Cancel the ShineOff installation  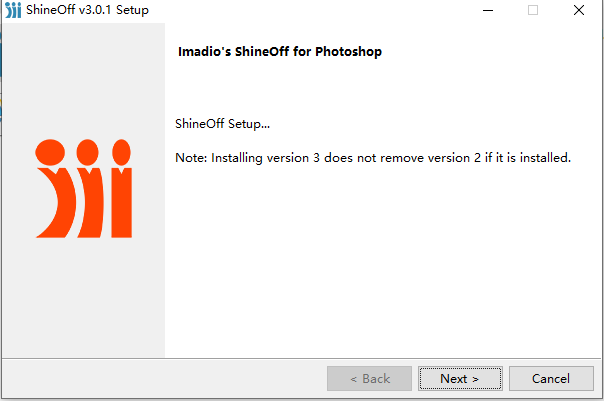(551, 379)
